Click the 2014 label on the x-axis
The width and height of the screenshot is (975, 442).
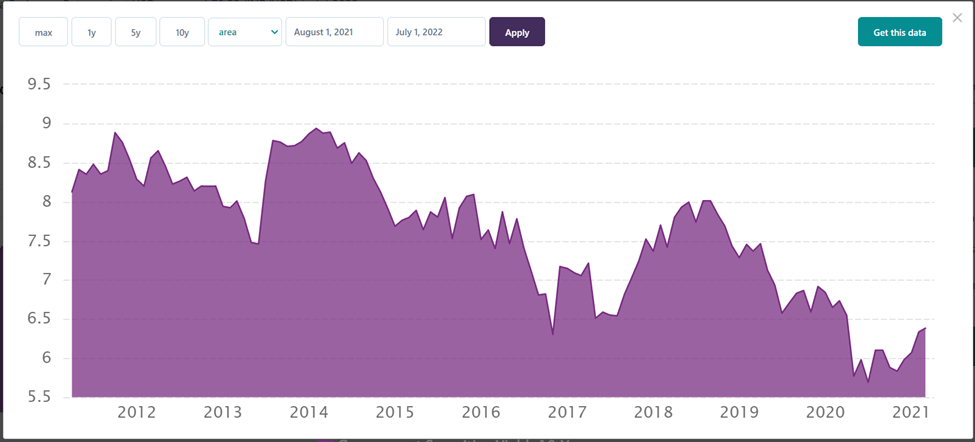click(x=308, y=412)
